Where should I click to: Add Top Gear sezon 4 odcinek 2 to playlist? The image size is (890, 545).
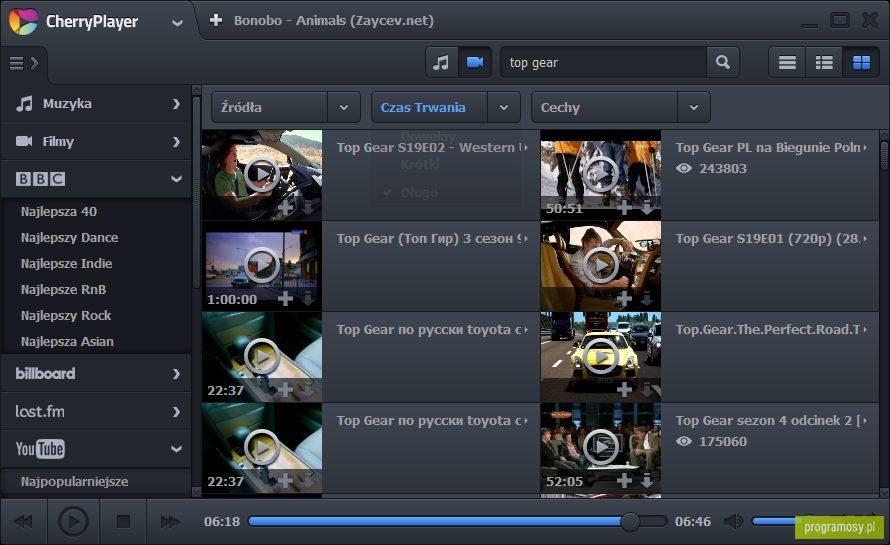click(x=624, y=481)
